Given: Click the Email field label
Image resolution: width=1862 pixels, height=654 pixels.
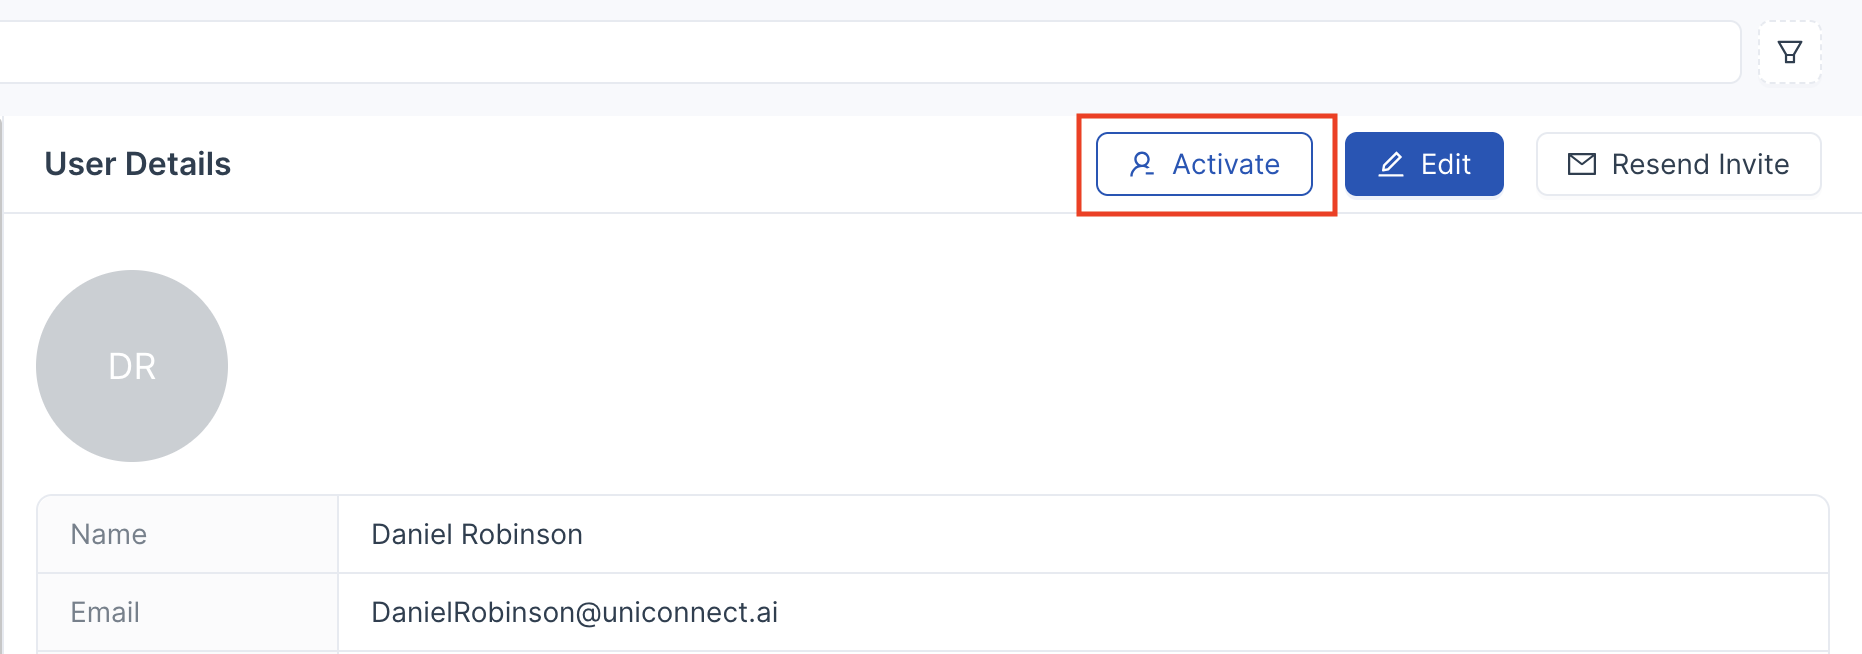Looking at the screenshot, I should [x=105, y=612].
